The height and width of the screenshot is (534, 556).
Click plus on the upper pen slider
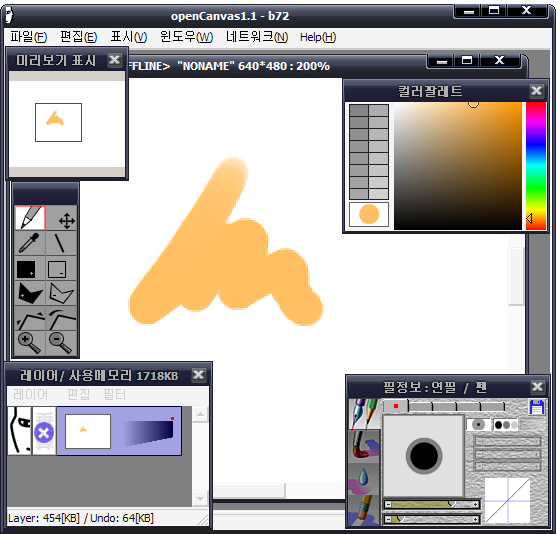(x=476, y=504)
